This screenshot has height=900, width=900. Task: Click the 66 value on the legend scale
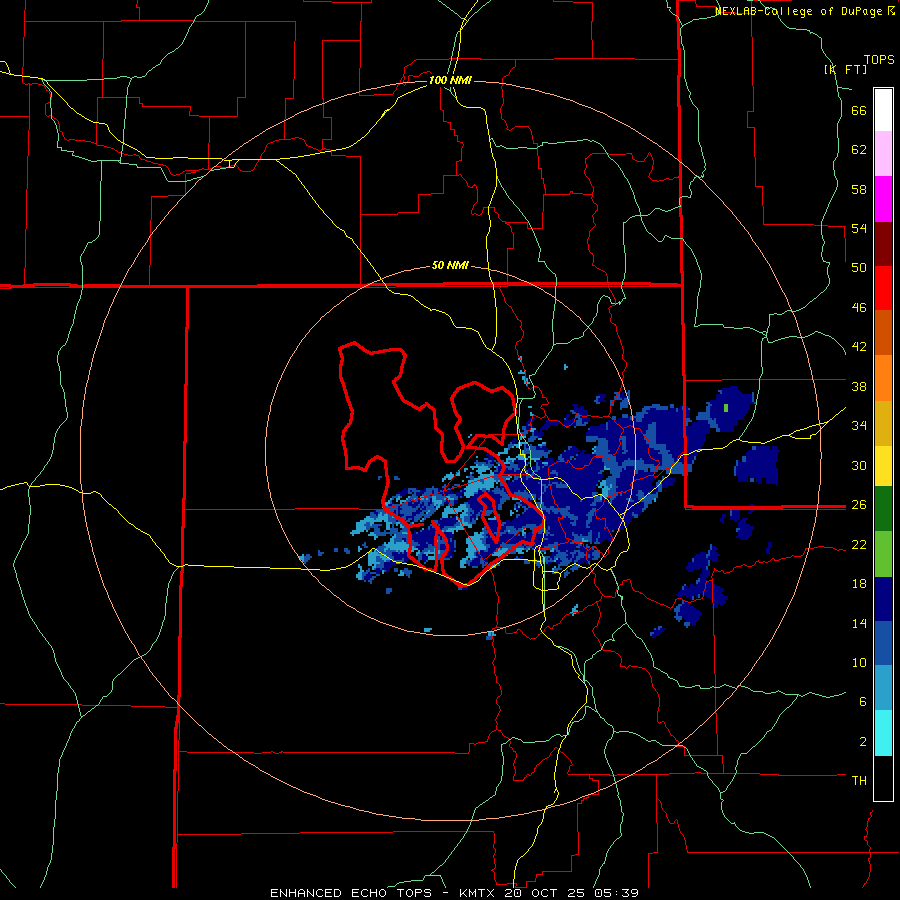click(859, 111)
